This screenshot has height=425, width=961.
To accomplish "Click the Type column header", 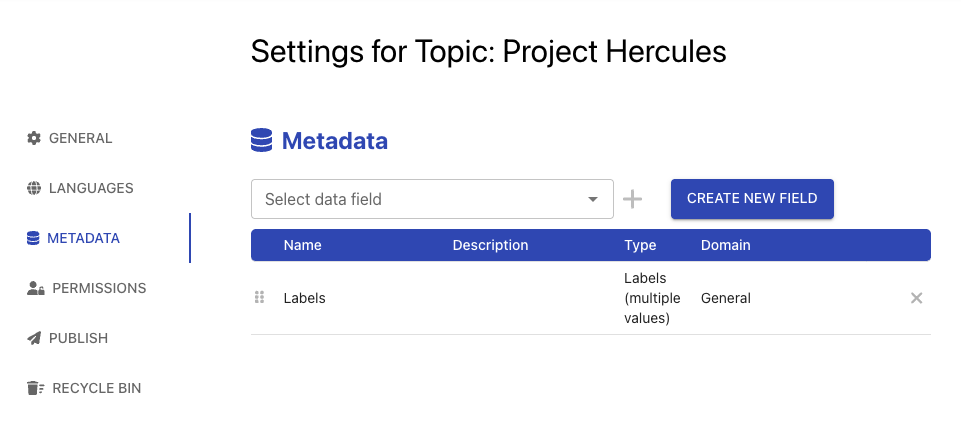I will (640, 245).
